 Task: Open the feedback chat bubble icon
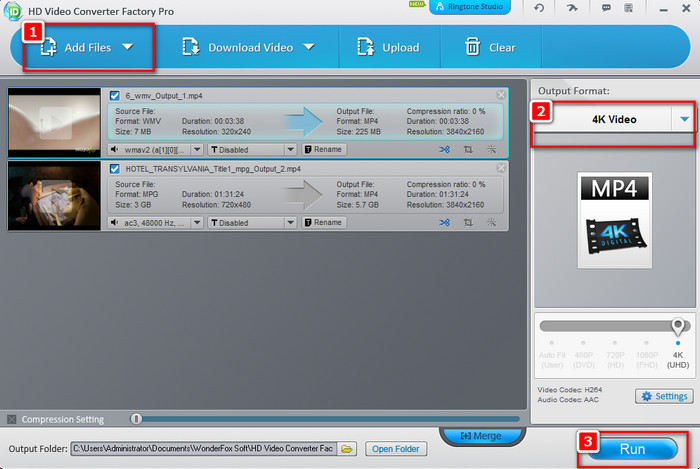click(x=606, y=8)
